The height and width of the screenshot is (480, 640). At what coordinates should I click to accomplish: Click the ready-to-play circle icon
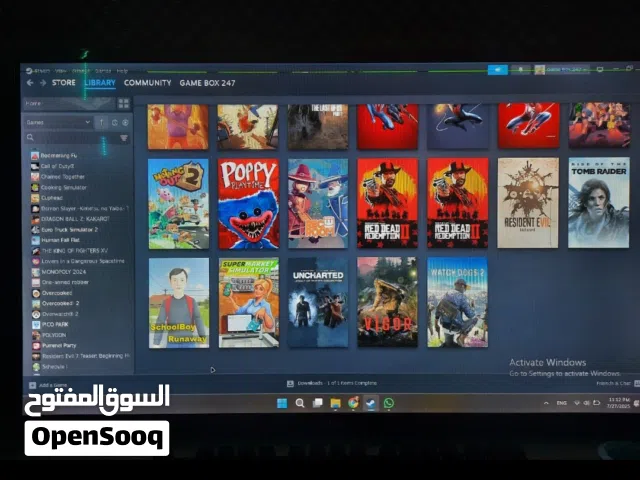(125, 122)
